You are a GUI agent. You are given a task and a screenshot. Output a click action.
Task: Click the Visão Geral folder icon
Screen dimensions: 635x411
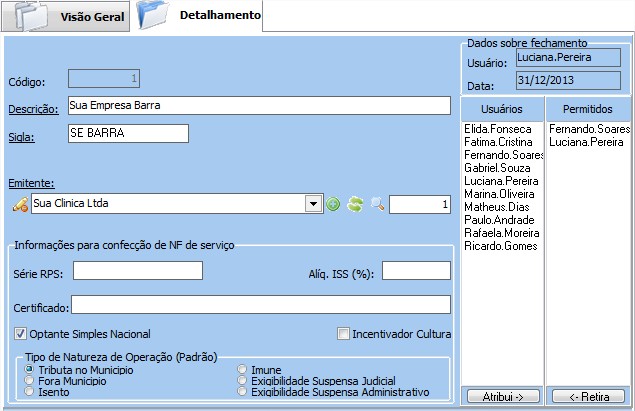tap(28, 17)
